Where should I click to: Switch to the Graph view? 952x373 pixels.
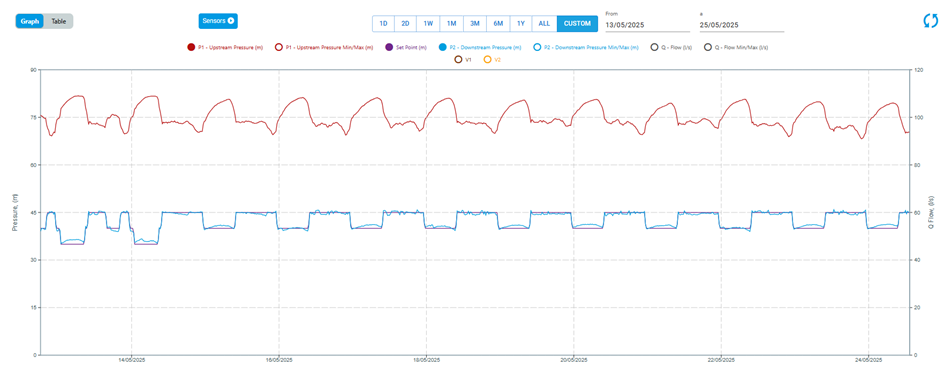[30, 21]
